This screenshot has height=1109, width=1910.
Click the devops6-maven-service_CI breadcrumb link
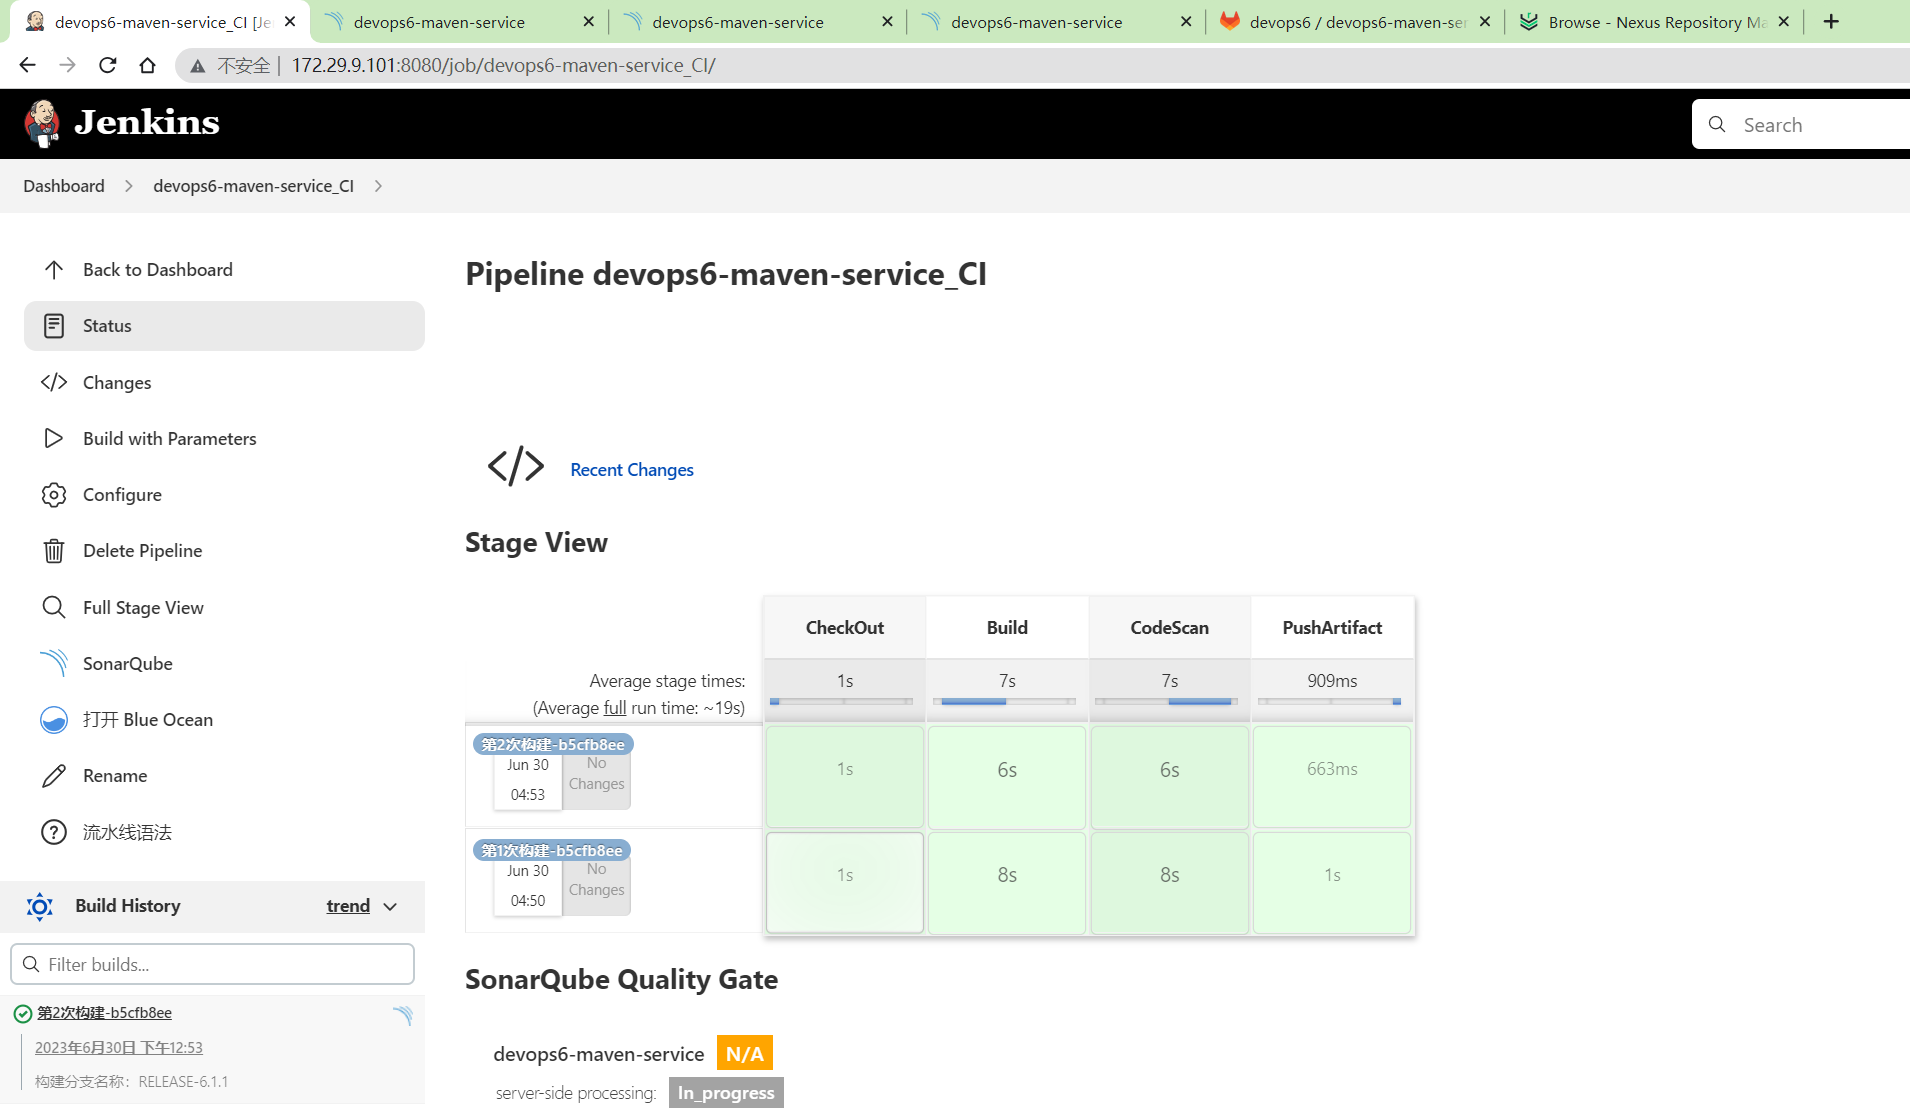pos(253,186)
